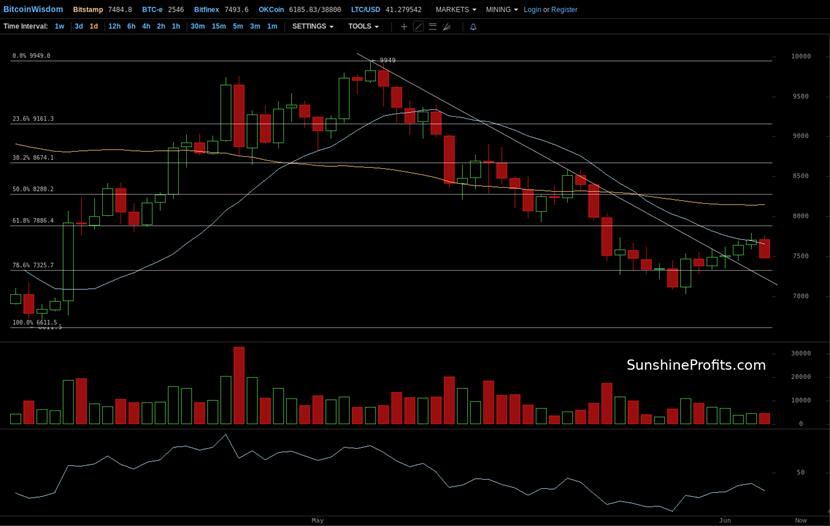Switch to 3d time interval
The width and height of the screenshot is (830, 526).
tap(78, 26)
